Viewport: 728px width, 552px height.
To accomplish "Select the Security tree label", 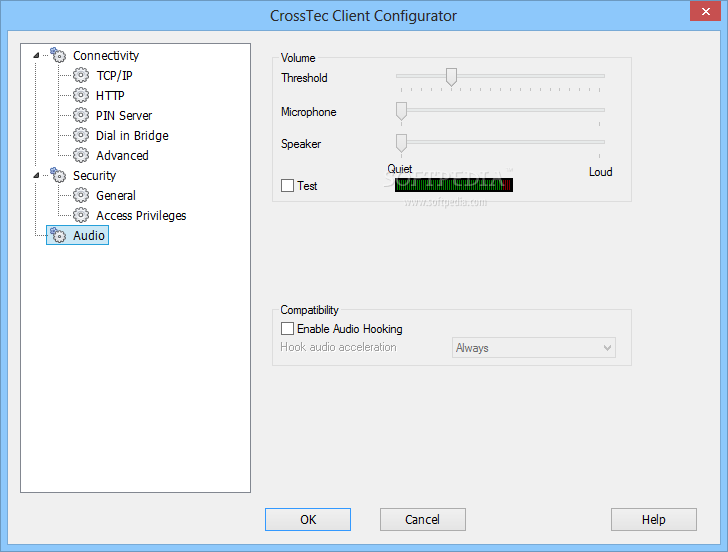I will click(x=94, y=175).
